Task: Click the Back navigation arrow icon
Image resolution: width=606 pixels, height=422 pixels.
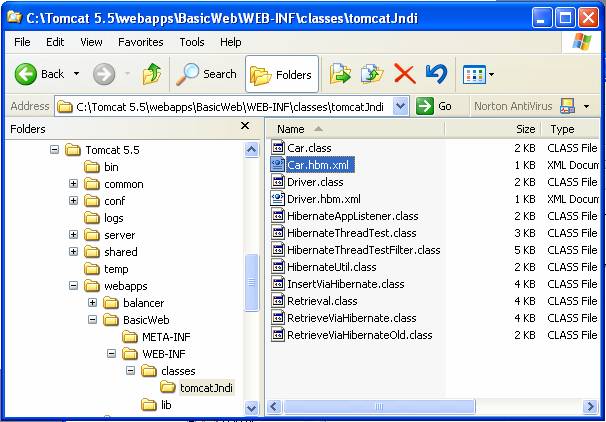Action: [26, 74]
